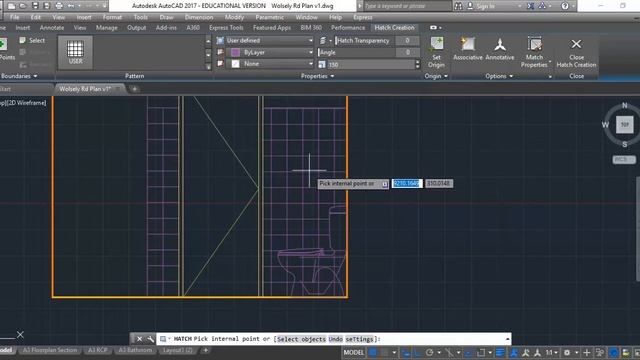Click workspace switching gear icon
The height and width of the screenshot is (360, 640).
click(567, 352)
